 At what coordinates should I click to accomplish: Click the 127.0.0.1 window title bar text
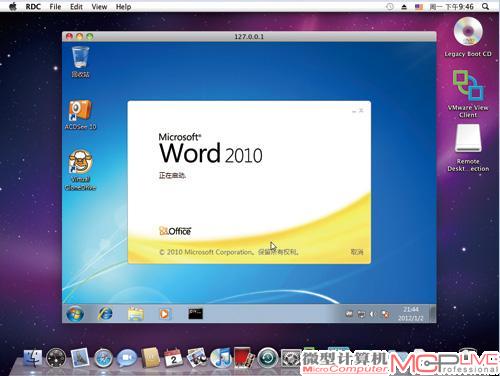pos(249,36)
